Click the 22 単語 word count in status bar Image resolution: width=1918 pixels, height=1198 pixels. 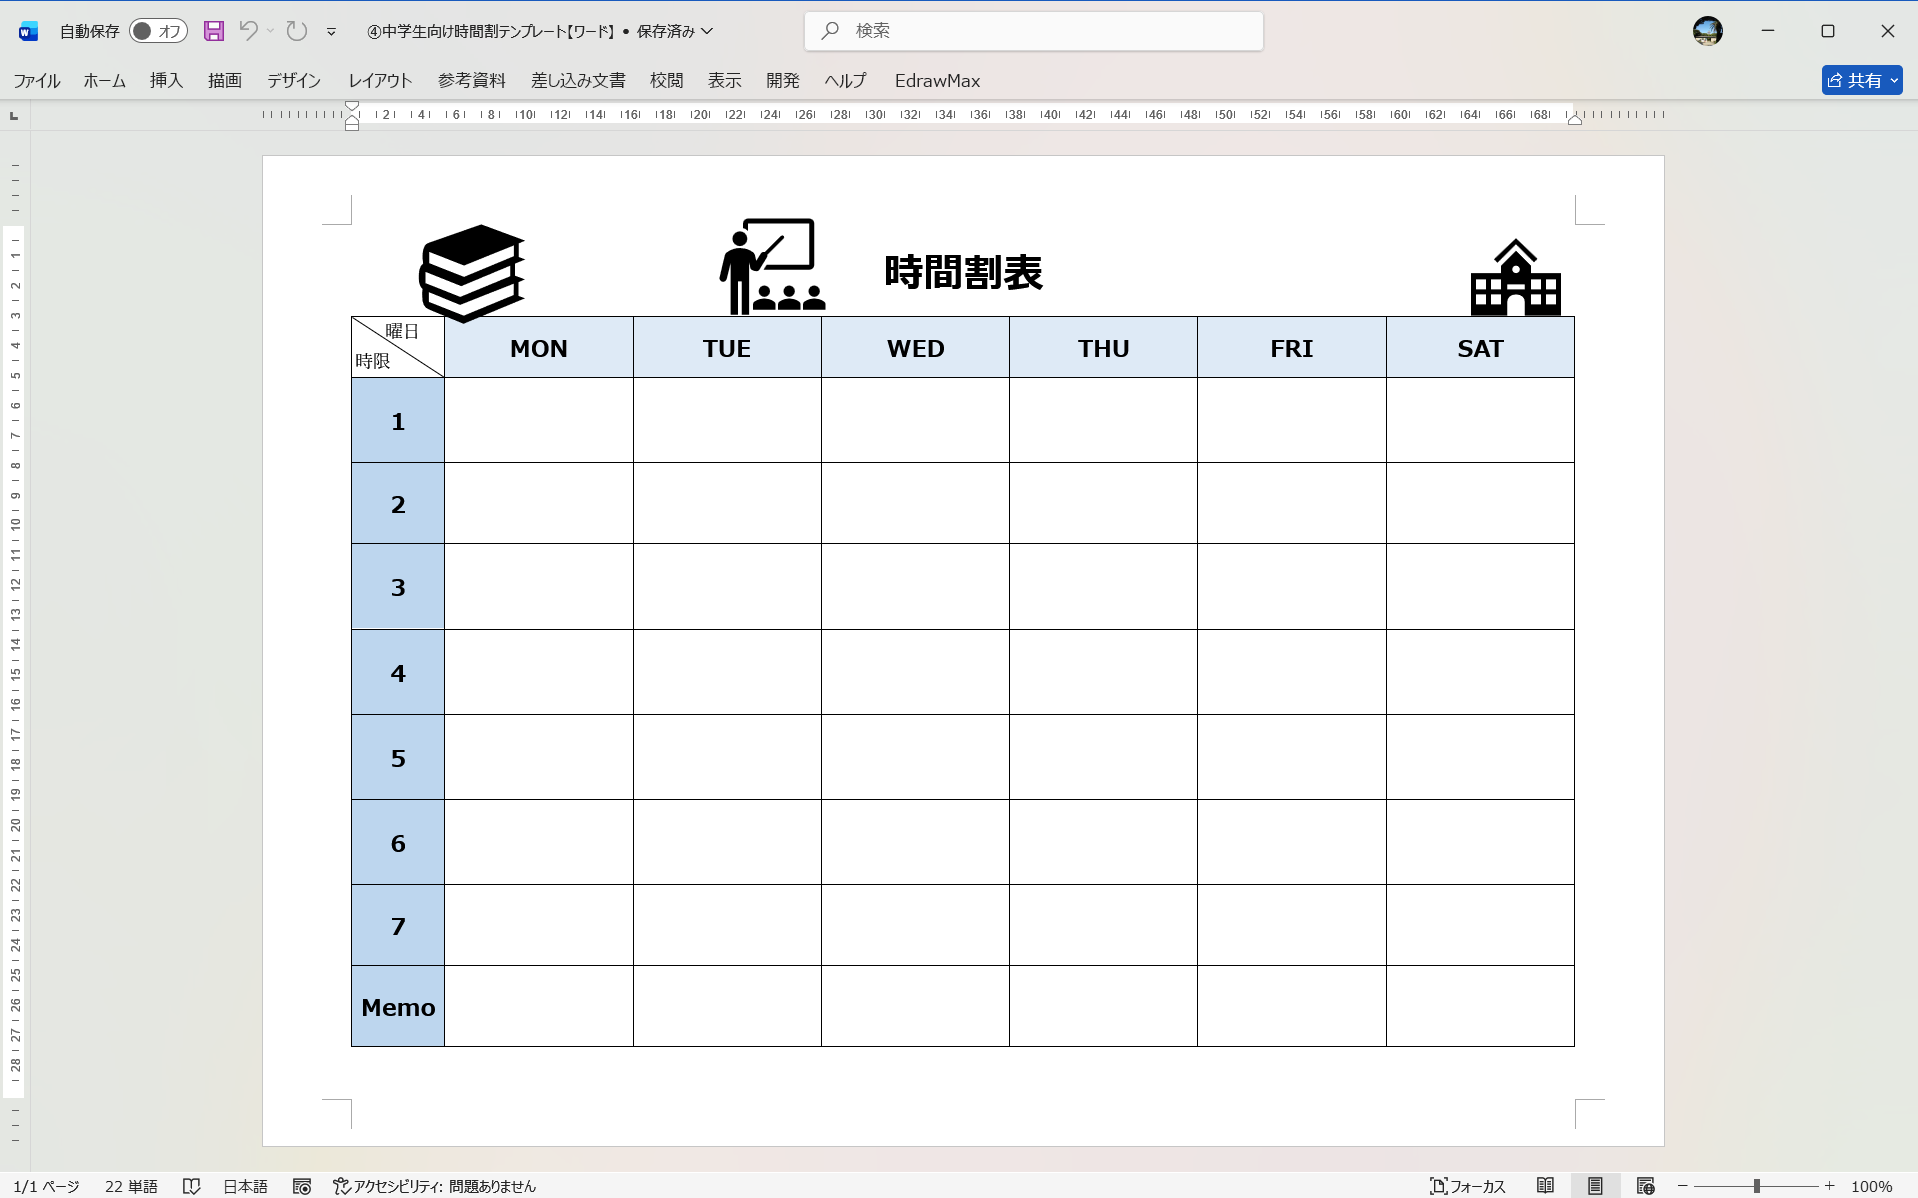click(x=129, y=1186)
